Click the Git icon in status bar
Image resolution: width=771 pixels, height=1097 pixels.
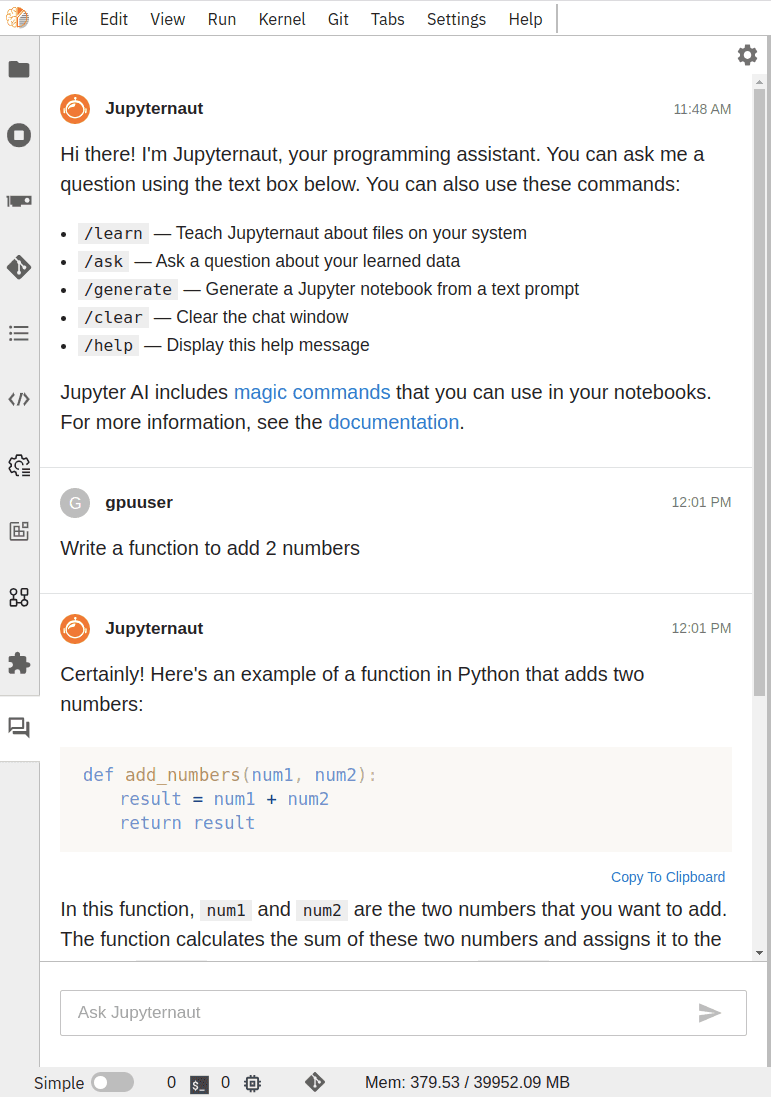(315, 1082)
